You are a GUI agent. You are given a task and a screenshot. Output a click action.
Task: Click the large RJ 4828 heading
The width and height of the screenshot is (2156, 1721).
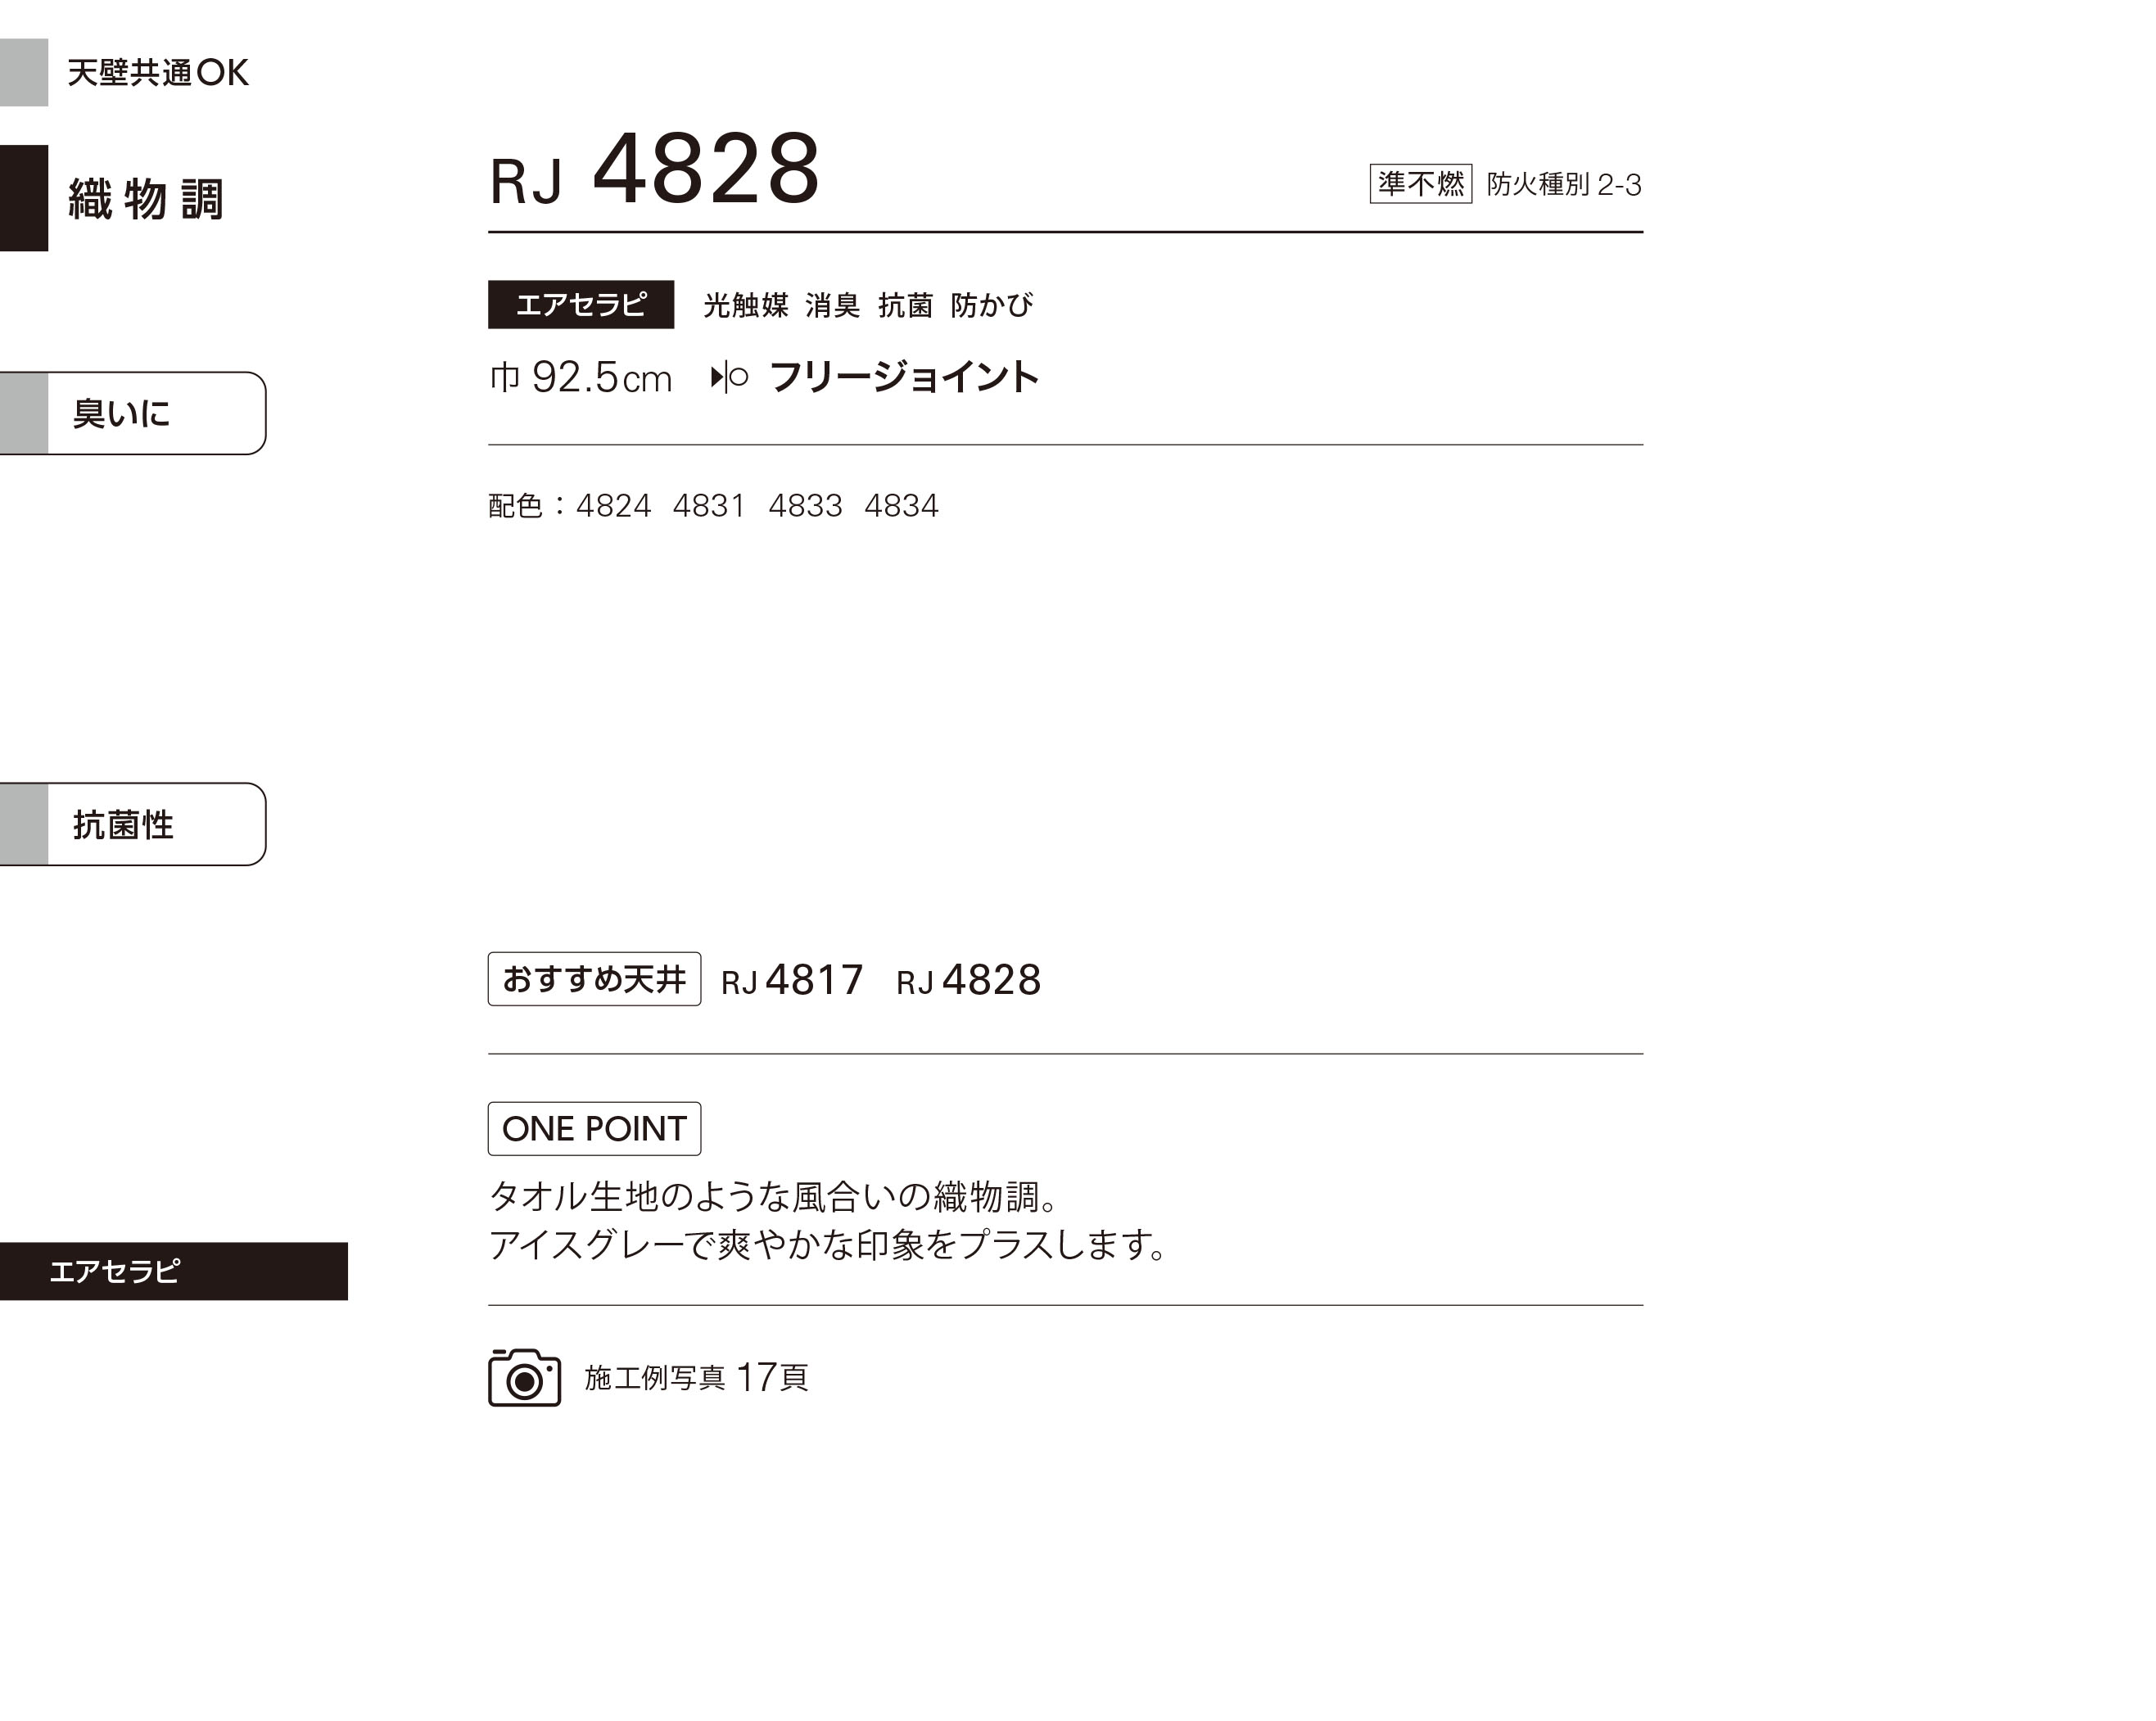tap(655, 170)
